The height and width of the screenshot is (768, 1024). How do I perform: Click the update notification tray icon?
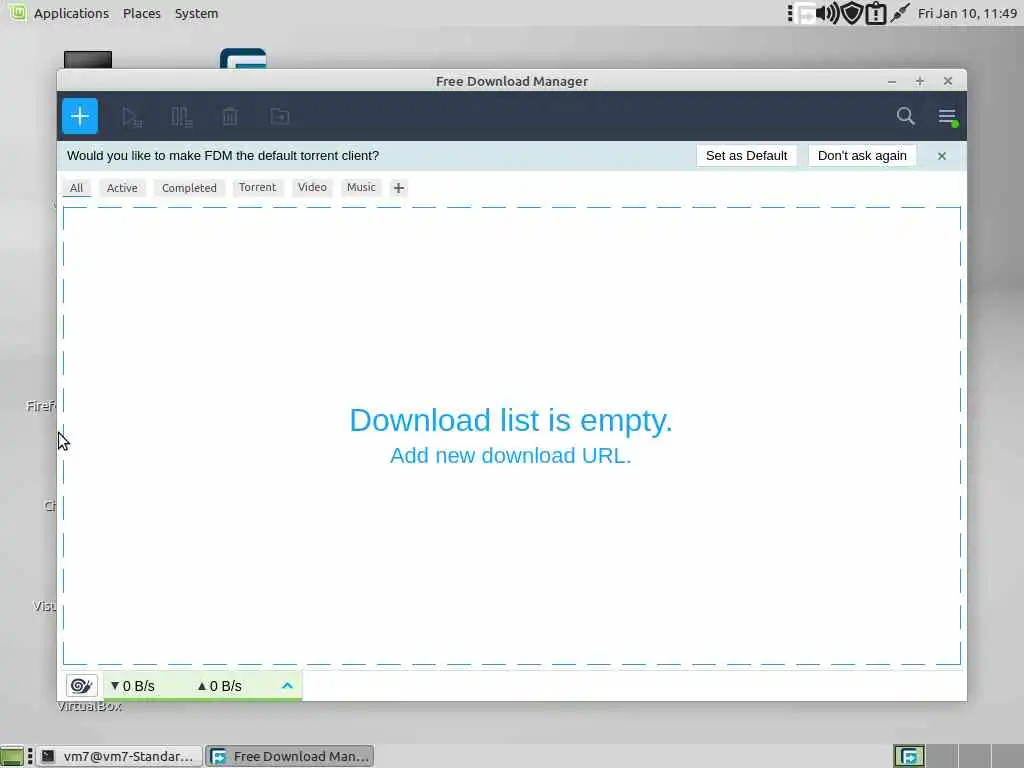(876, 14)
